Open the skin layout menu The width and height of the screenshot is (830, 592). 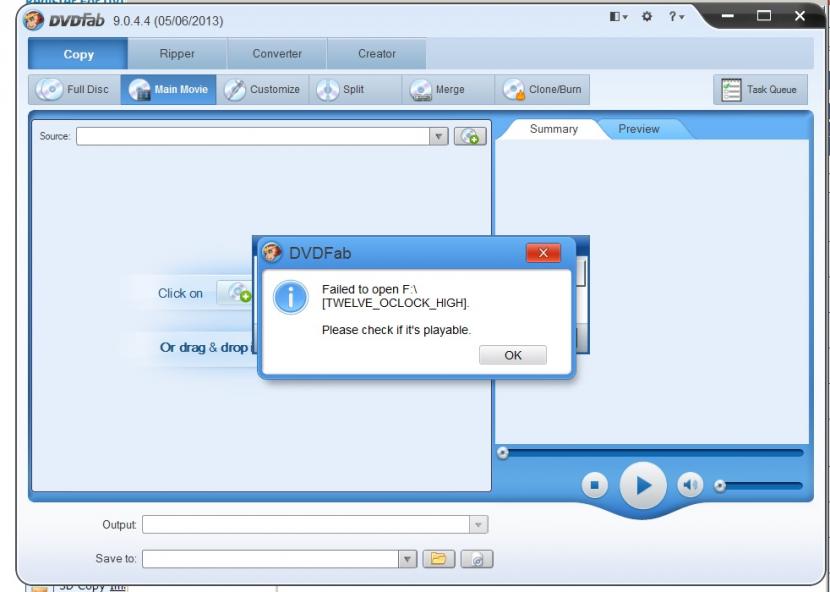pos(618,16)
